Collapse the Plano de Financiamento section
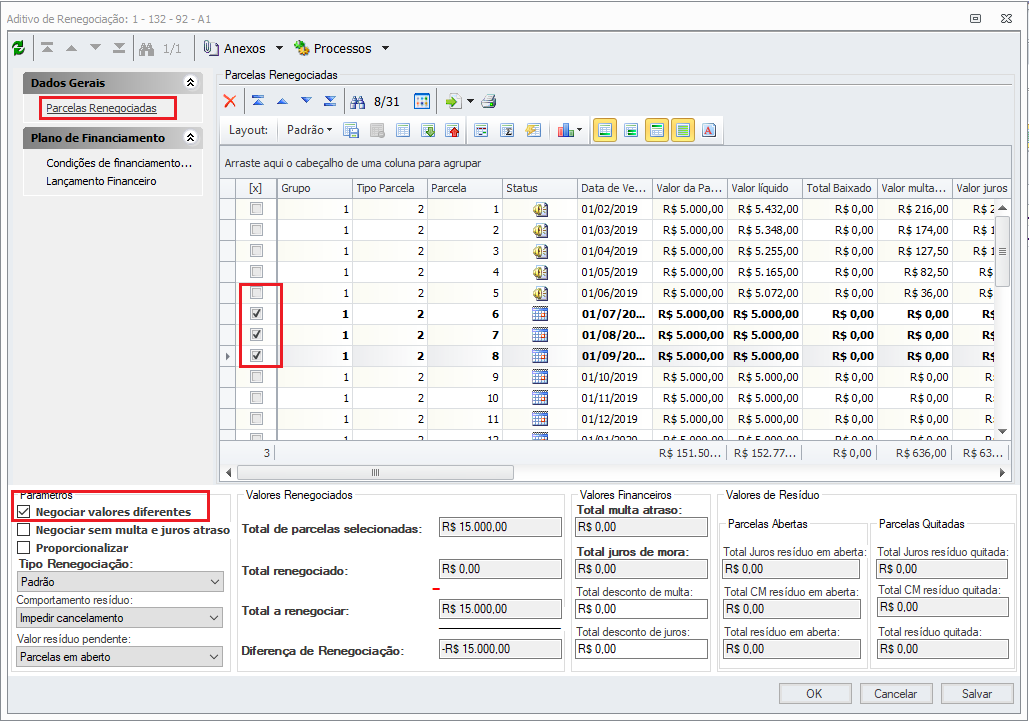This screenshot has width=1029, height=721. point(190,138)
